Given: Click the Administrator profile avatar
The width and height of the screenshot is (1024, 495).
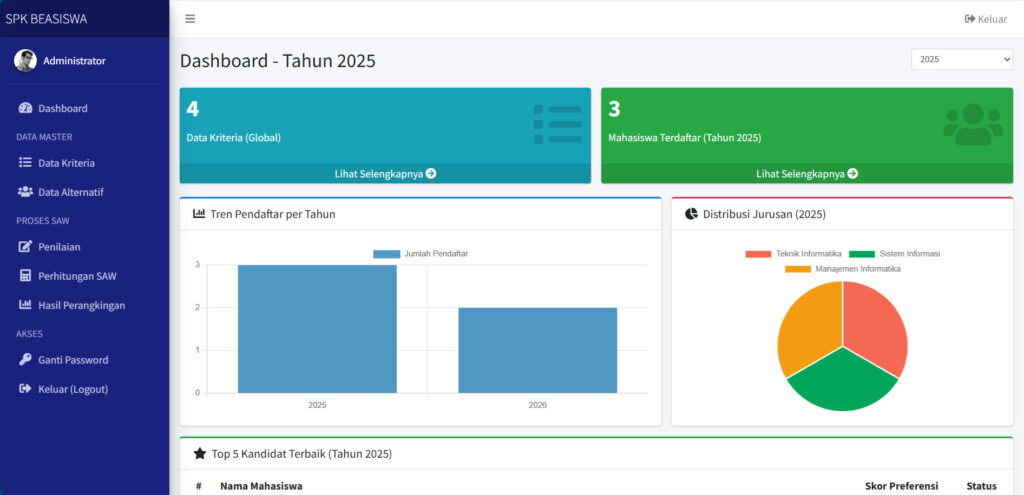Looking at the screenshot, I should tap(25, 61).
